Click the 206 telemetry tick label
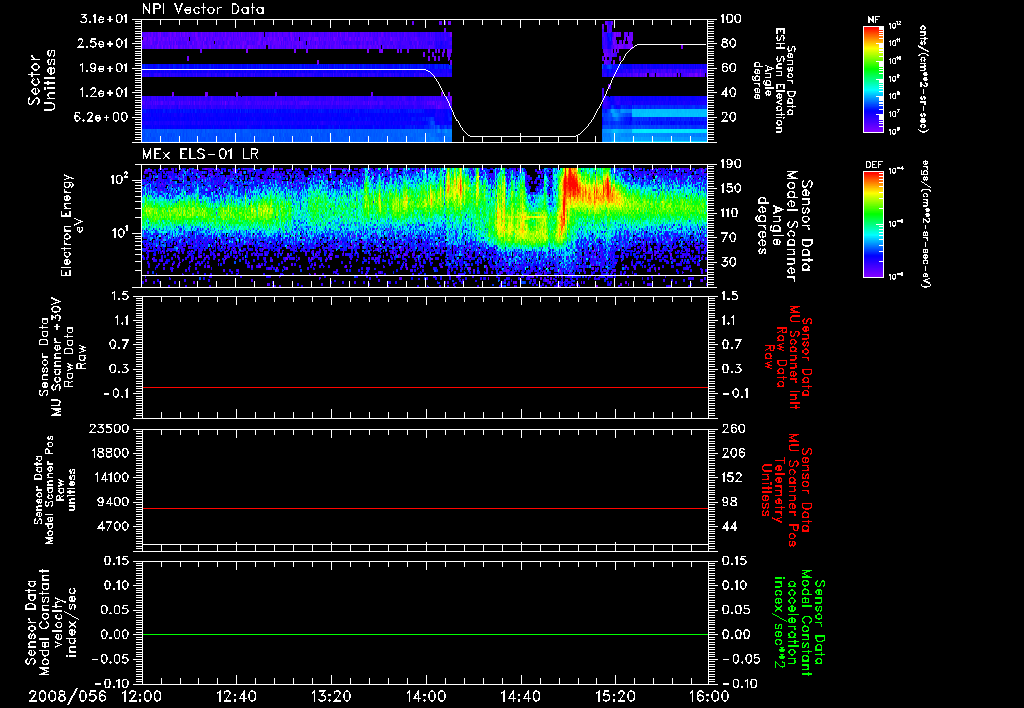Viewport: 1024px width, 708px height. 733,453
